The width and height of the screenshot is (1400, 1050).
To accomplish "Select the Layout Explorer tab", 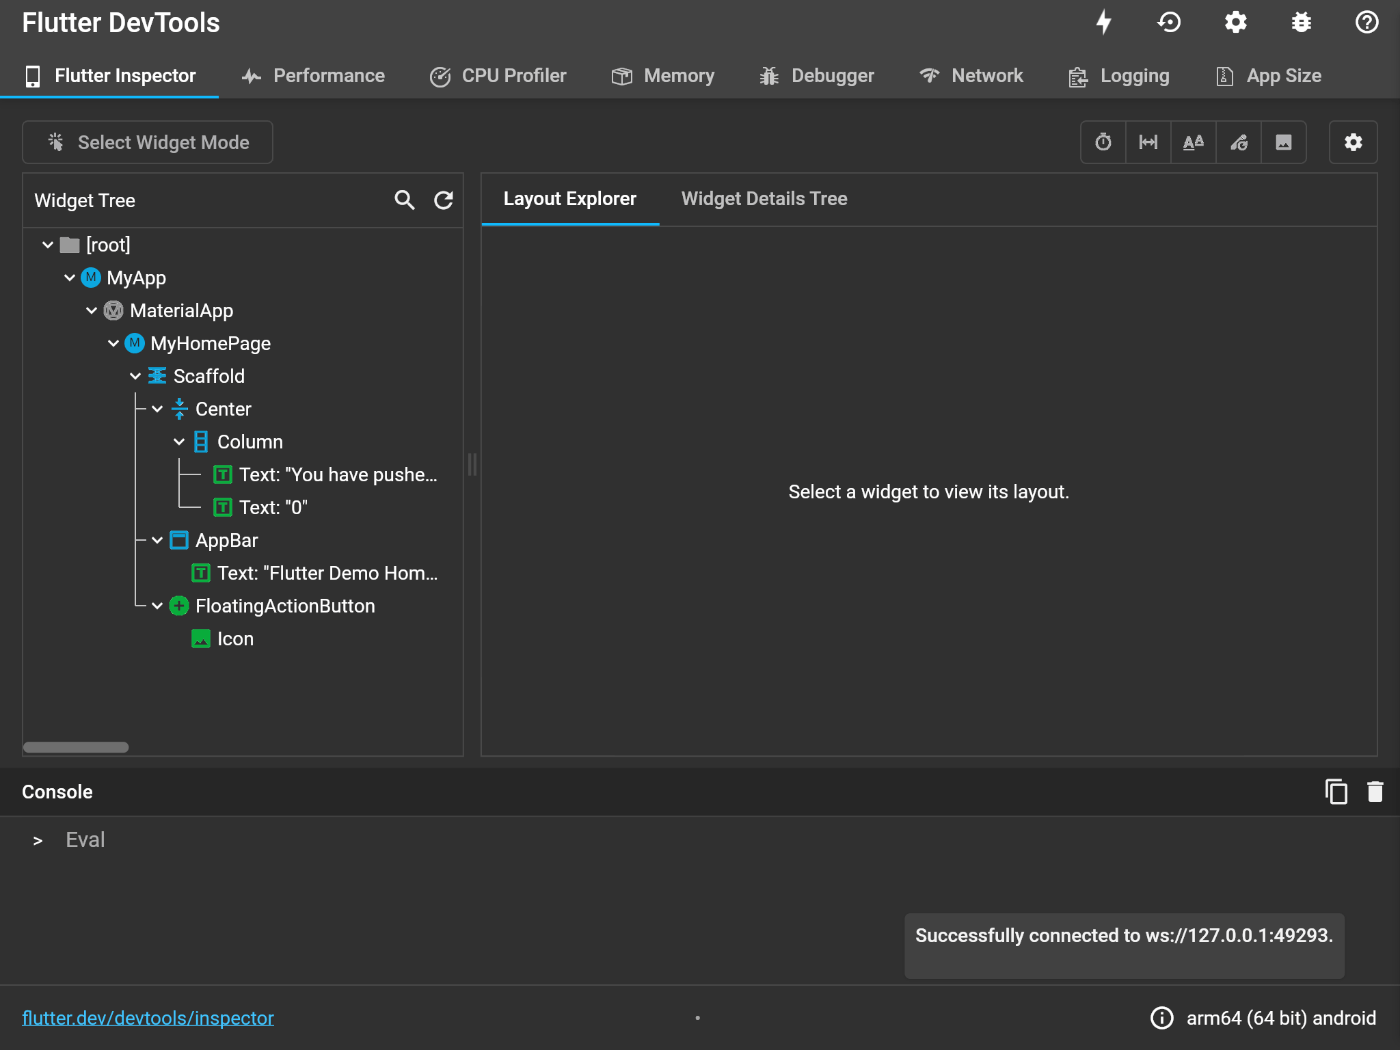I will [570, 199].
